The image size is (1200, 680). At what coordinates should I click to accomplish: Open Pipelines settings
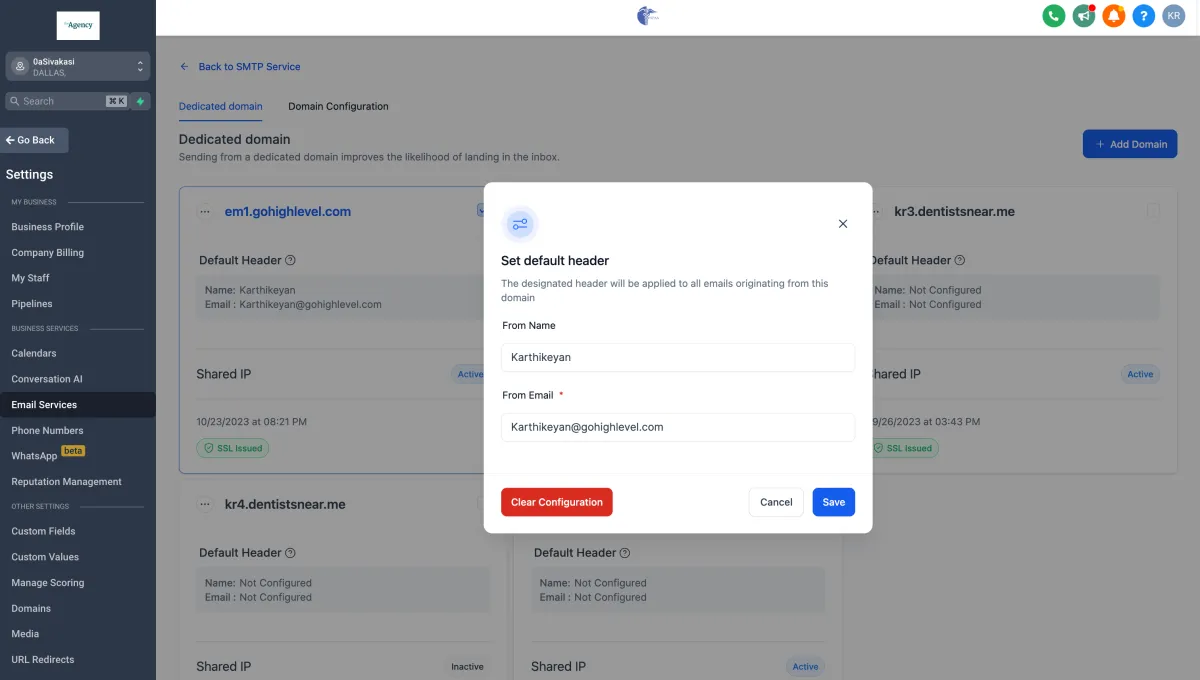click(x=32, y=304)
